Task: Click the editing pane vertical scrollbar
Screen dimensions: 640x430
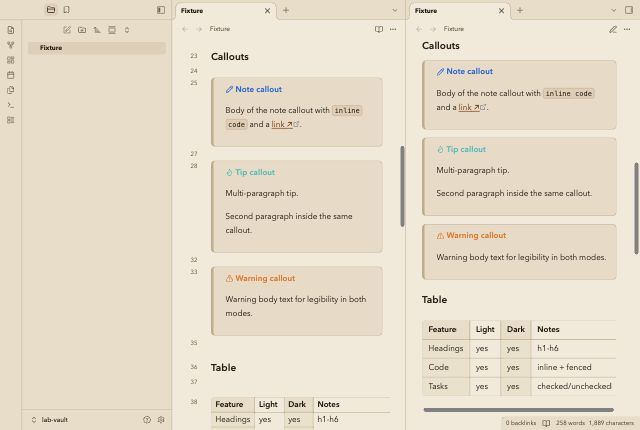Action: point(402,186)
